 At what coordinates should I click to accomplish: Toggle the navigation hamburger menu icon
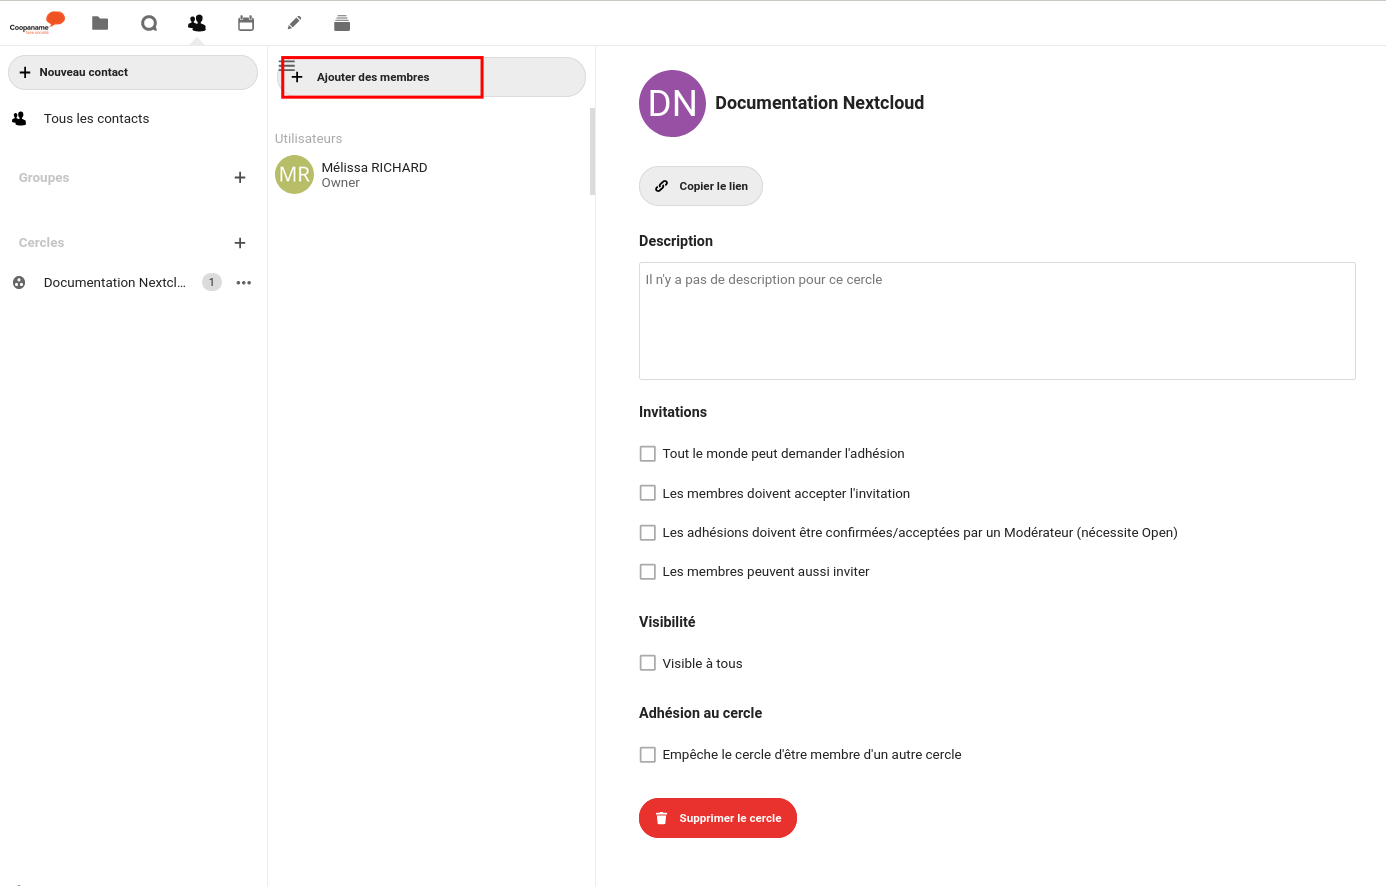(287, 65)
